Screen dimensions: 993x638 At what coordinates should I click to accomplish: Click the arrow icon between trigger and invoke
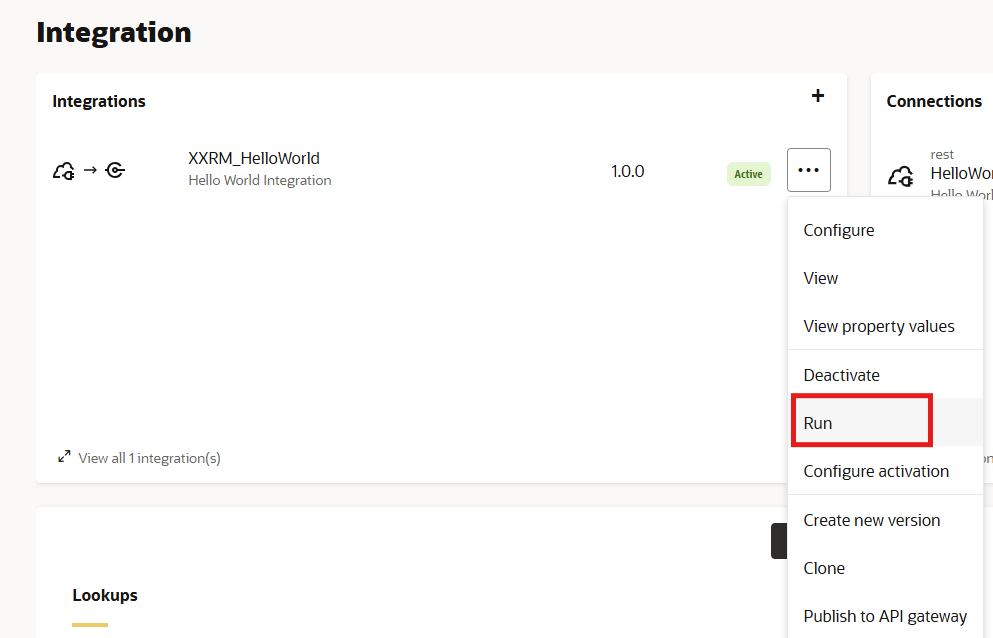click(x=90, y=170)
